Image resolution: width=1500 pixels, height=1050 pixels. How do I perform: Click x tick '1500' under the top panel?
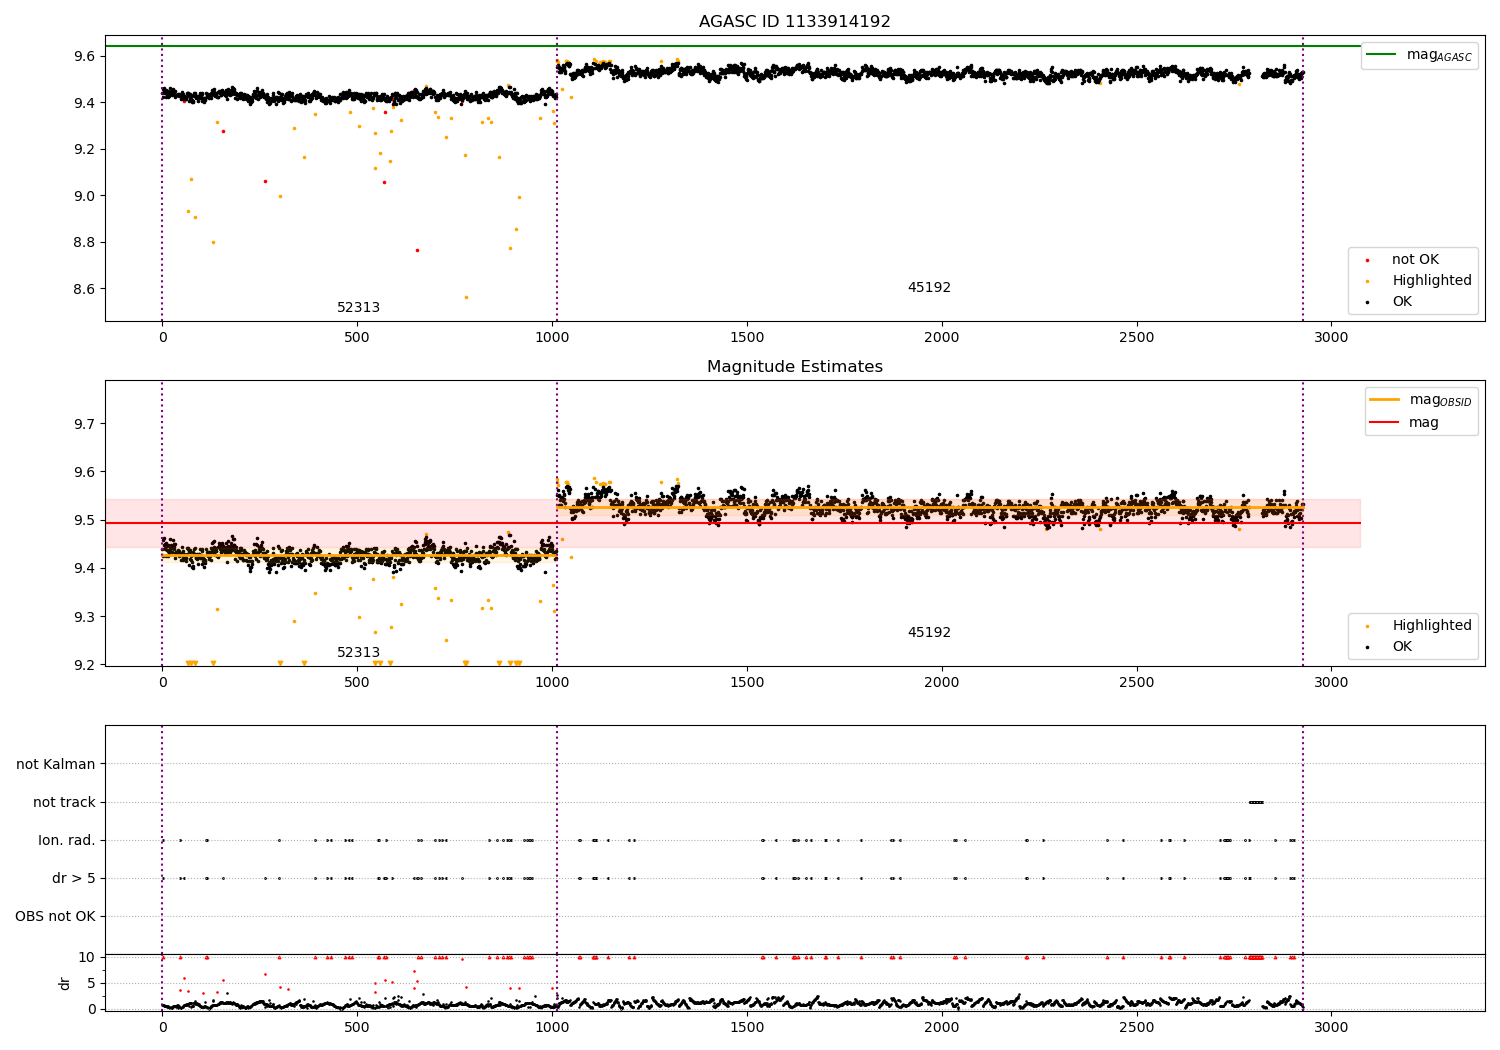pyautogui.click(x=747, y=338)
